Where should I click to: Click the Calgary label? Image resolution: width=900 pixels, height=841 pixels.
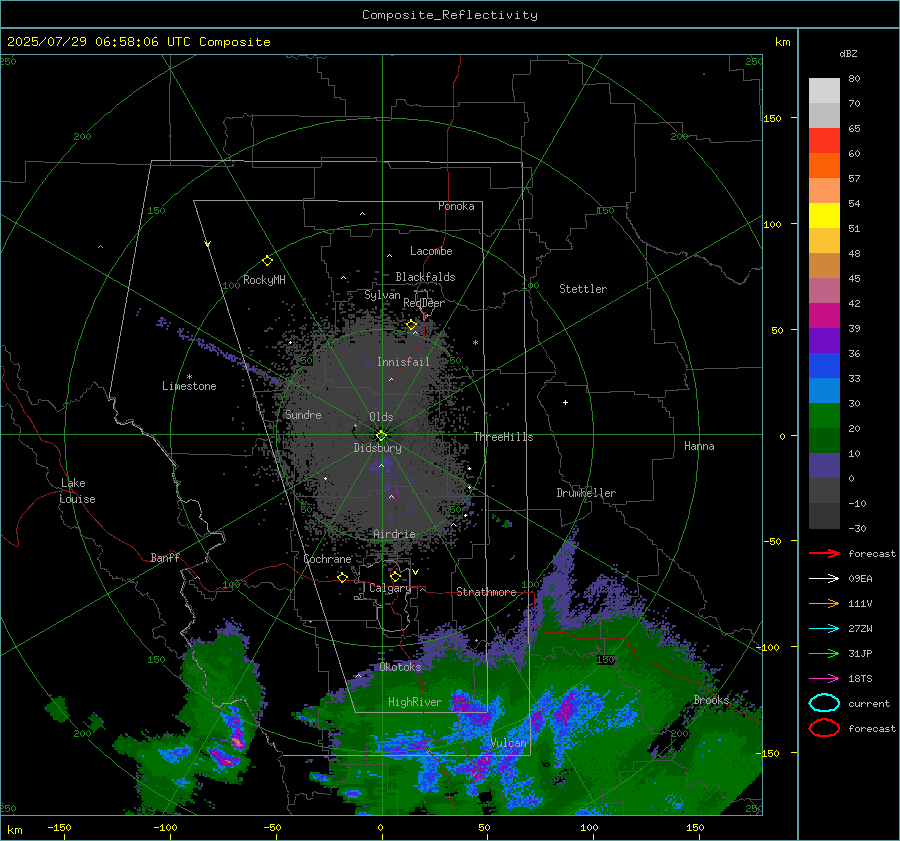pyautogui.click(x=390, y=588)
